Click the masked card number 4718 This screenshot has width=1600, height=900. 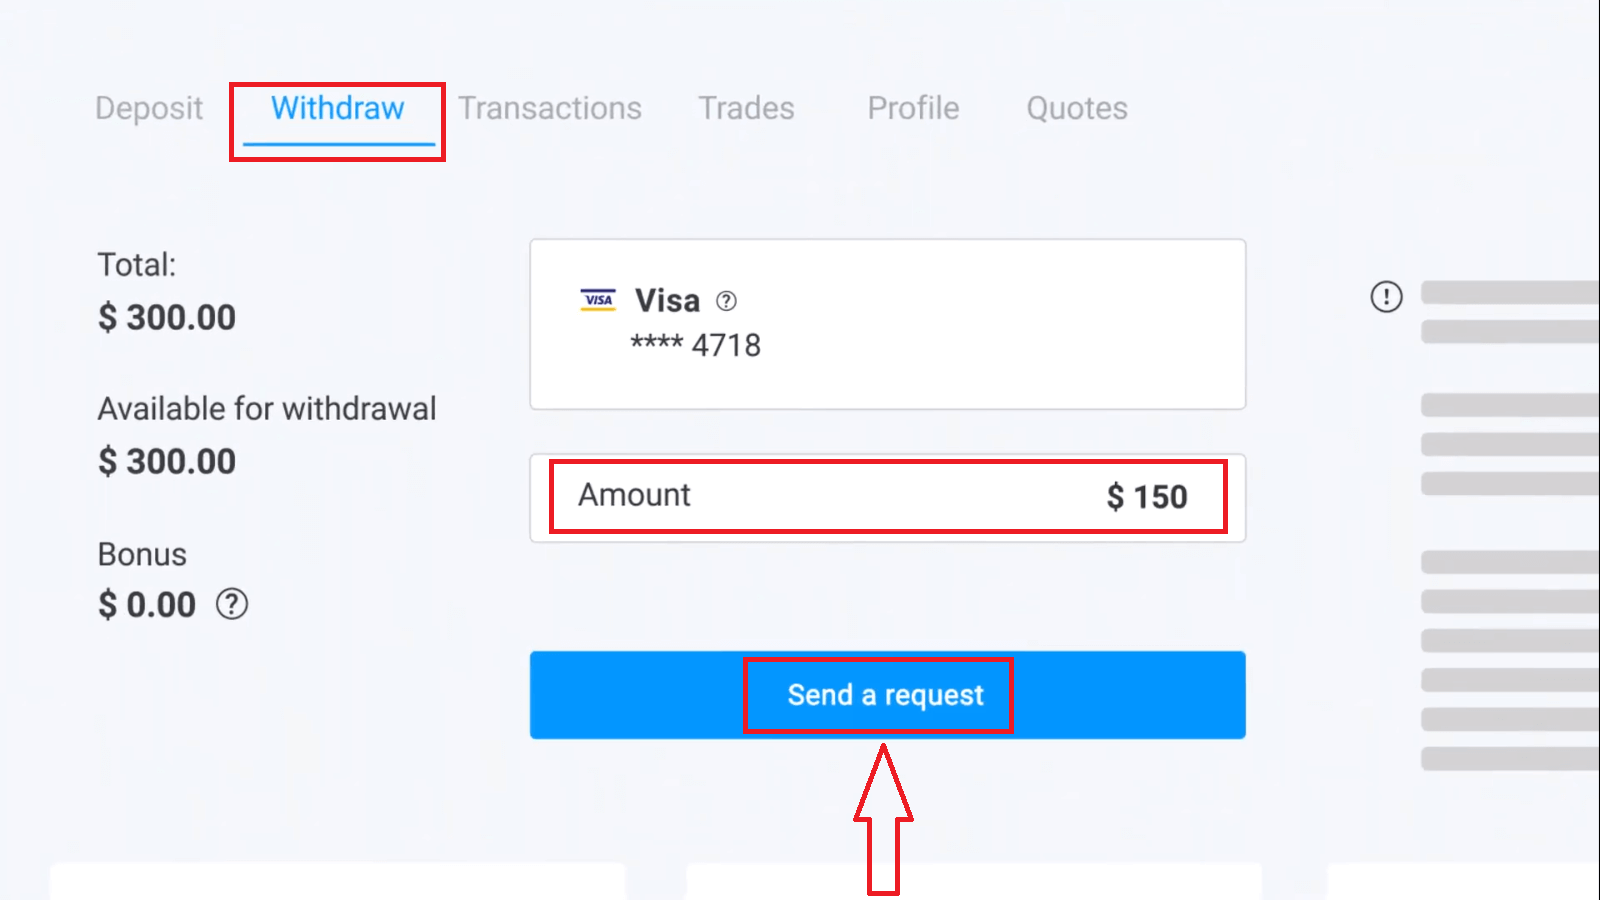click(696, 345)
